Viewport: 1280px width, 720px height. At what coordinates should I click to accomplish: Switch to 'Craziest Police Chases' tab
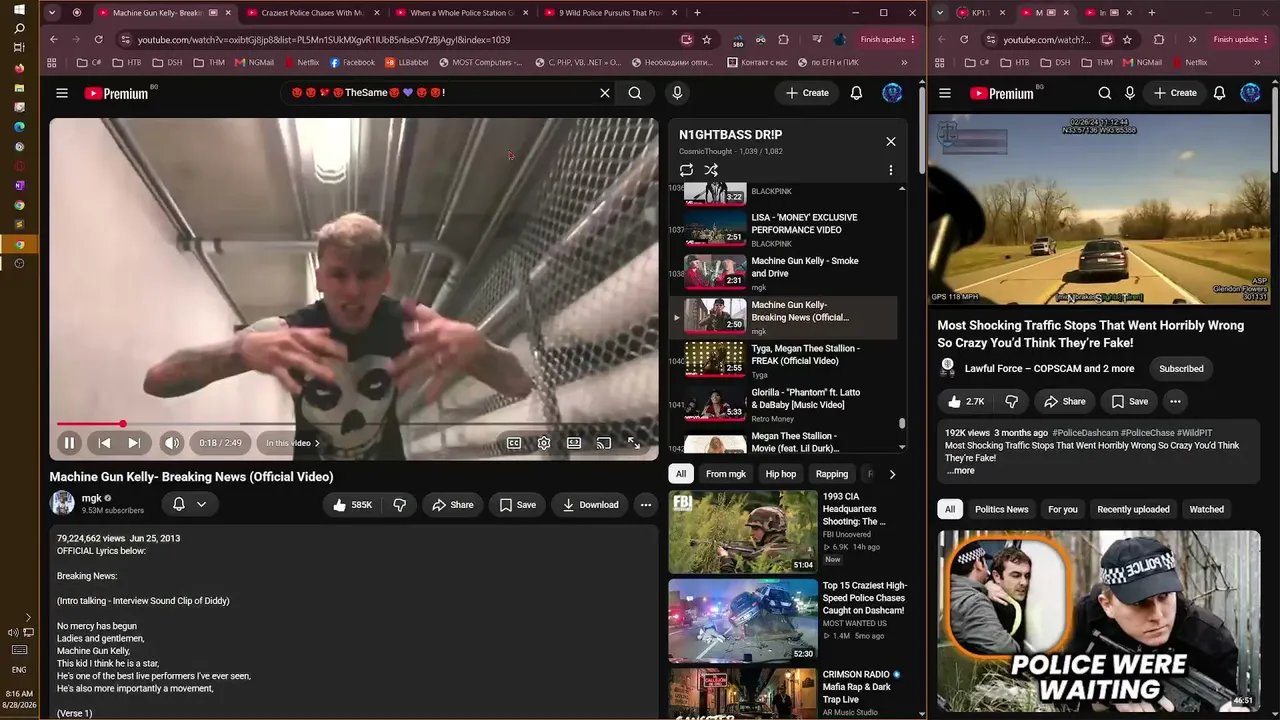[x=311, y=13]
